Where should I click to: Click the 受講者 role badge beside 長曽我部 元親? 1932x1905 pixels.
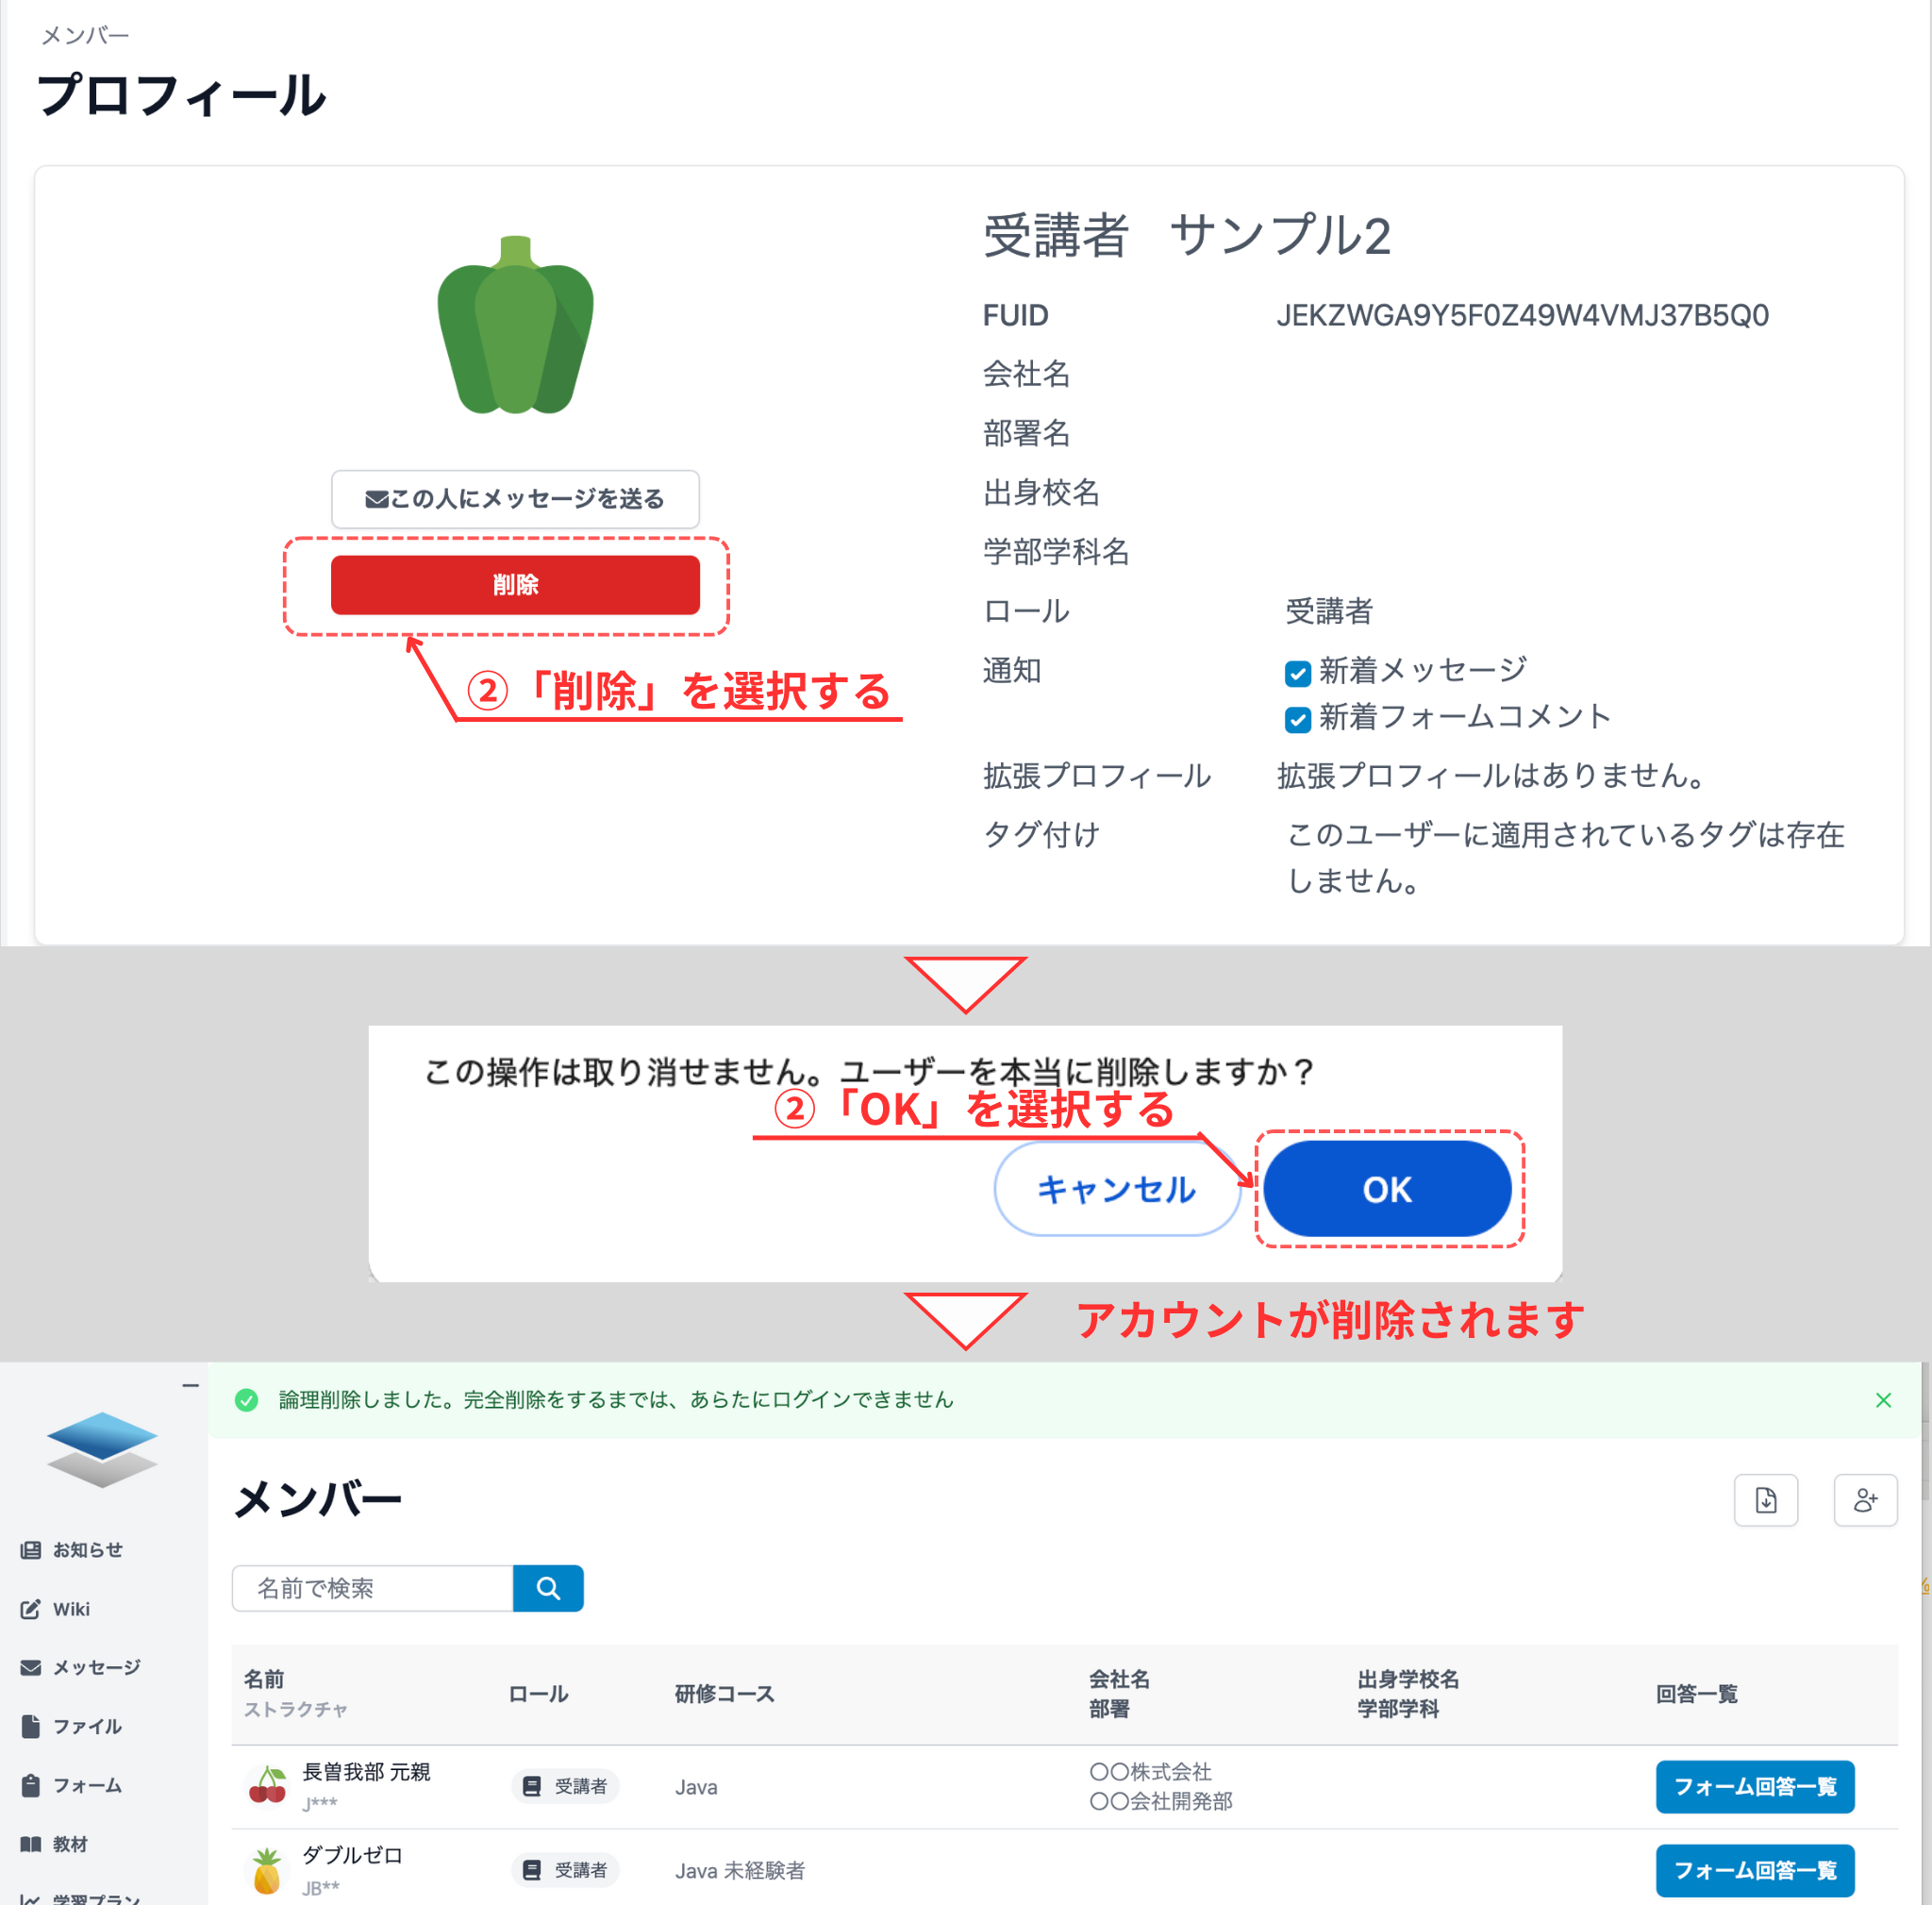[x=565, y=1786]
